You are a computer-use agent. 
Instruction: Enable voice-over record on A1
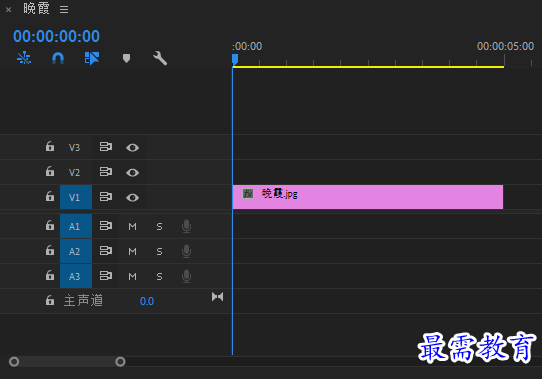click(186, 226)
